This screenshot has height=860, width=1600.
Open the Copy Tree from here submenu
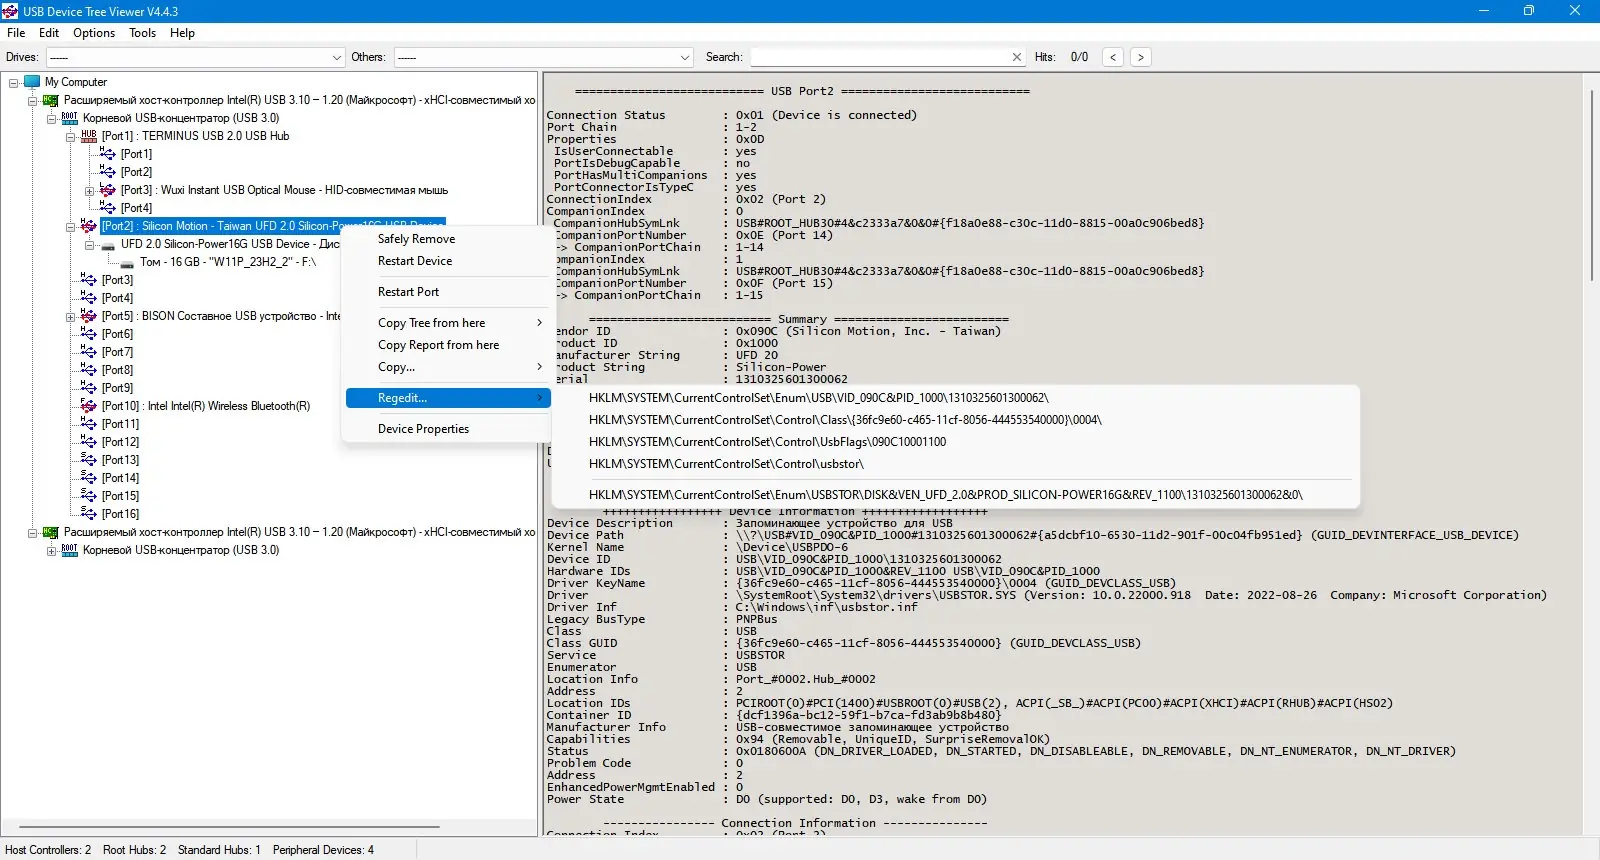[x=446, y=323]
